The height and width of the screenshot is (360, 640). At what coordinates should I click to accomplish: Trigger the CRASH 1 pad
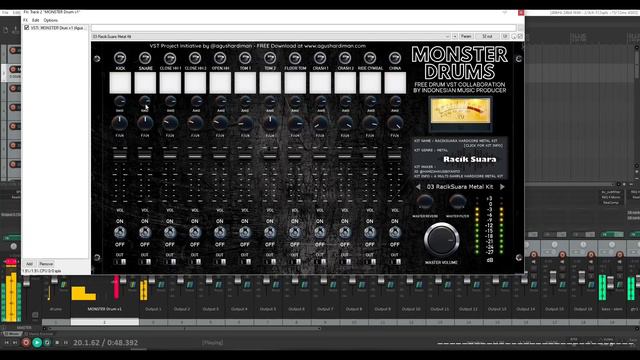coord(320,83)
